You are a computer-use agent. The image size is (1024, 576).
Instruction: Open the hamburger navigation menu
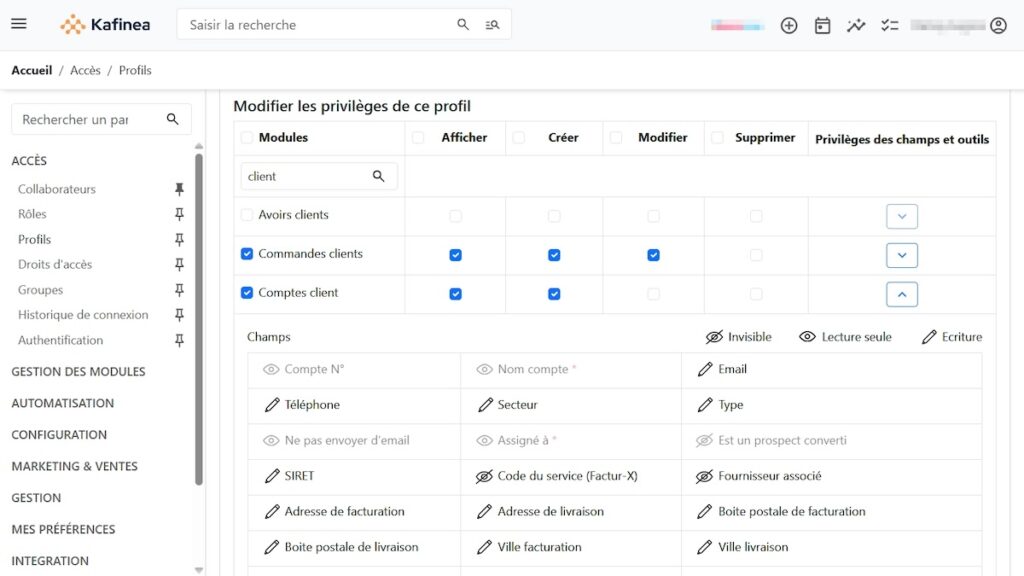pos(19,24)
